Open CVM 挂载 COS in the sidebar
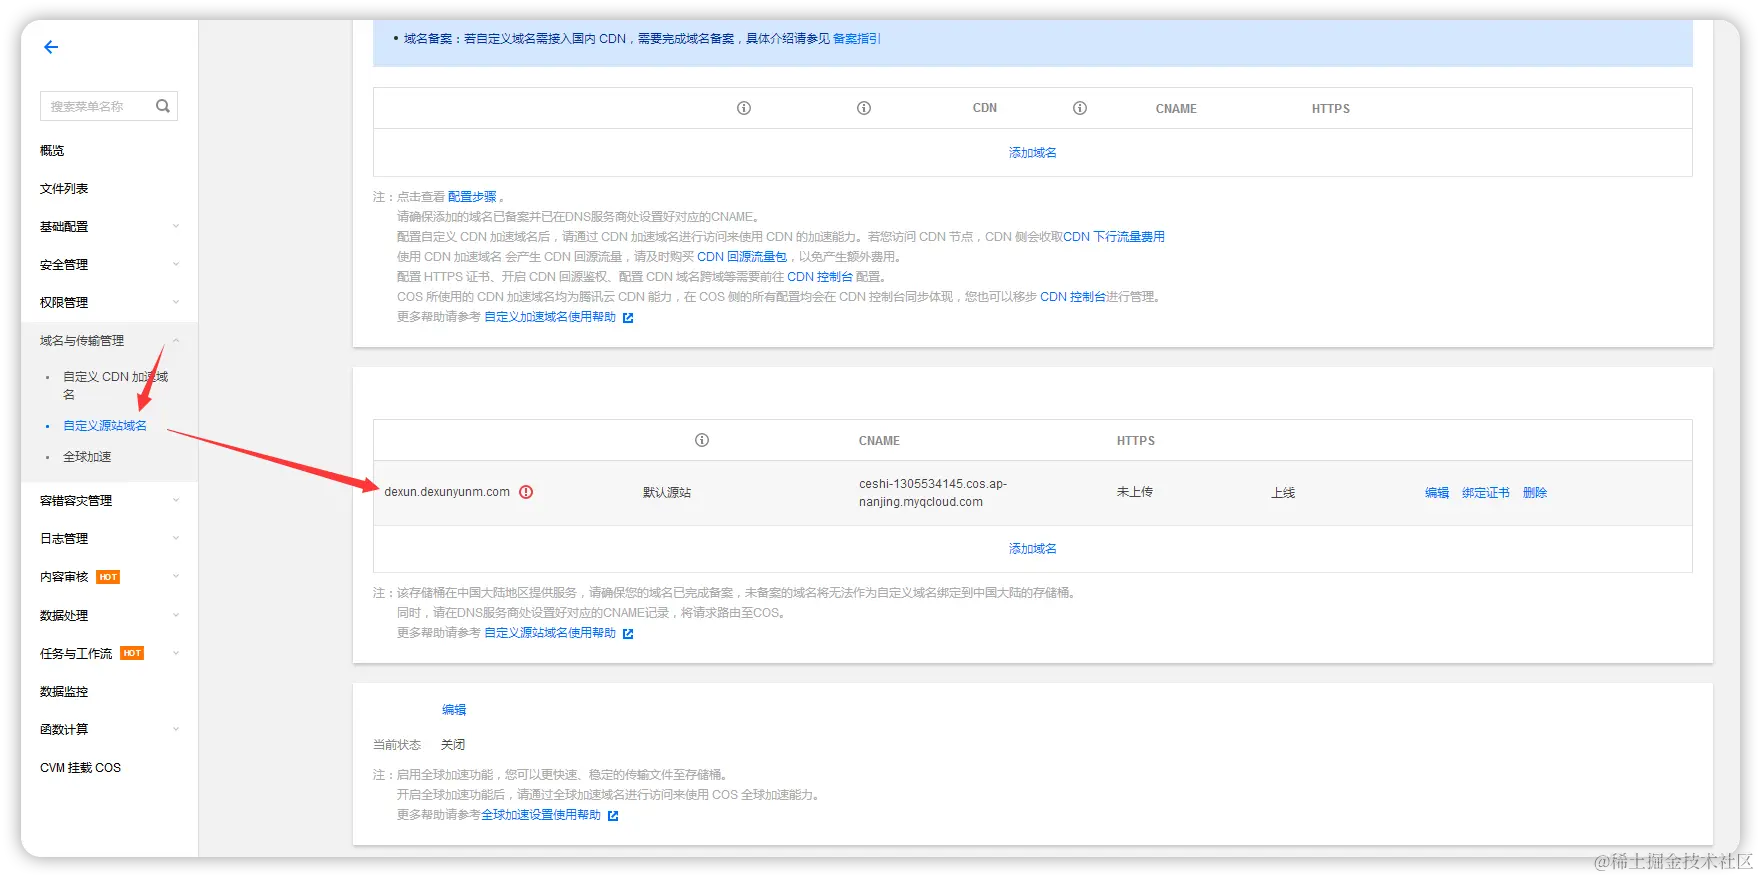Screen dimensions: 1760x878 tap(80, 768)
